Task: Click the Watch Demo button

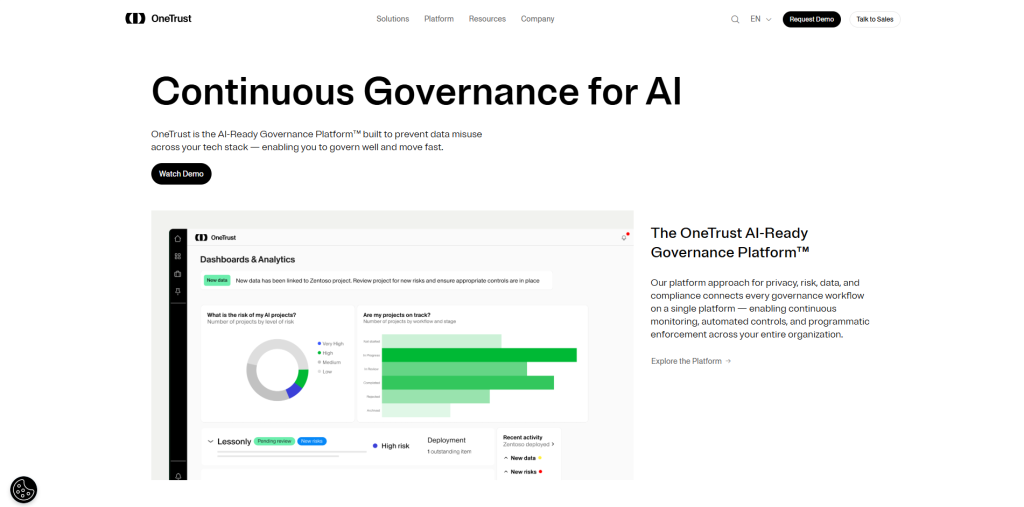Action: coord(182,174)
